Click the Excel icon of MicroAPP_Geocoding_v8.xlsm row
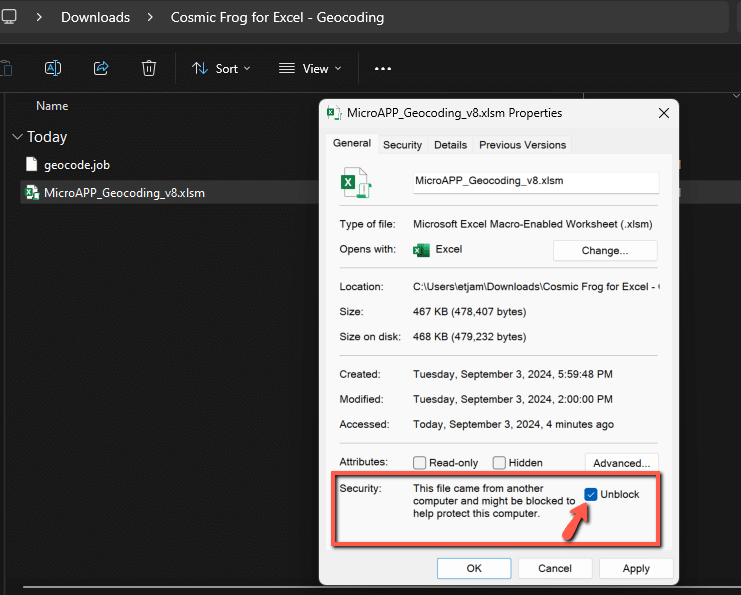 32,192
